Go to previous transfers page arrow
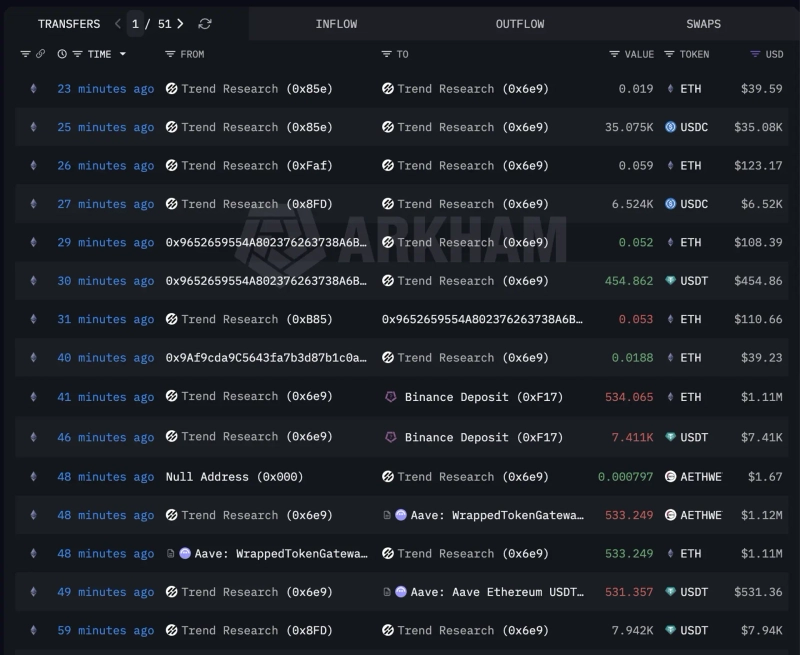Screen dimensions: 800x655 (118, 24)
